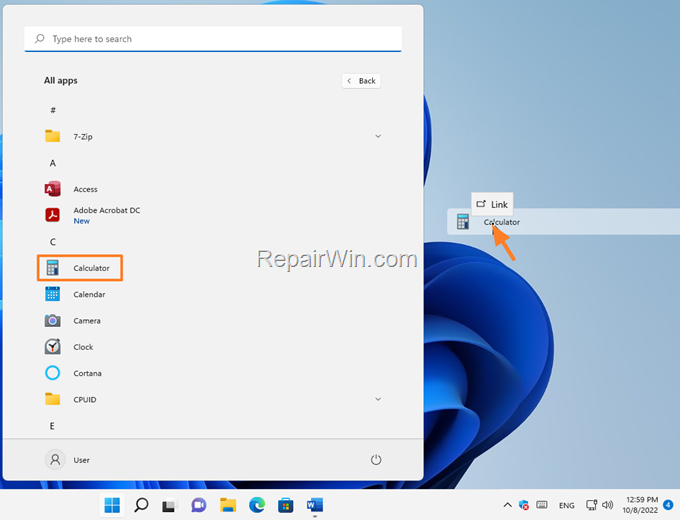Open Microsoft Store from taskbar

(285, 506)
